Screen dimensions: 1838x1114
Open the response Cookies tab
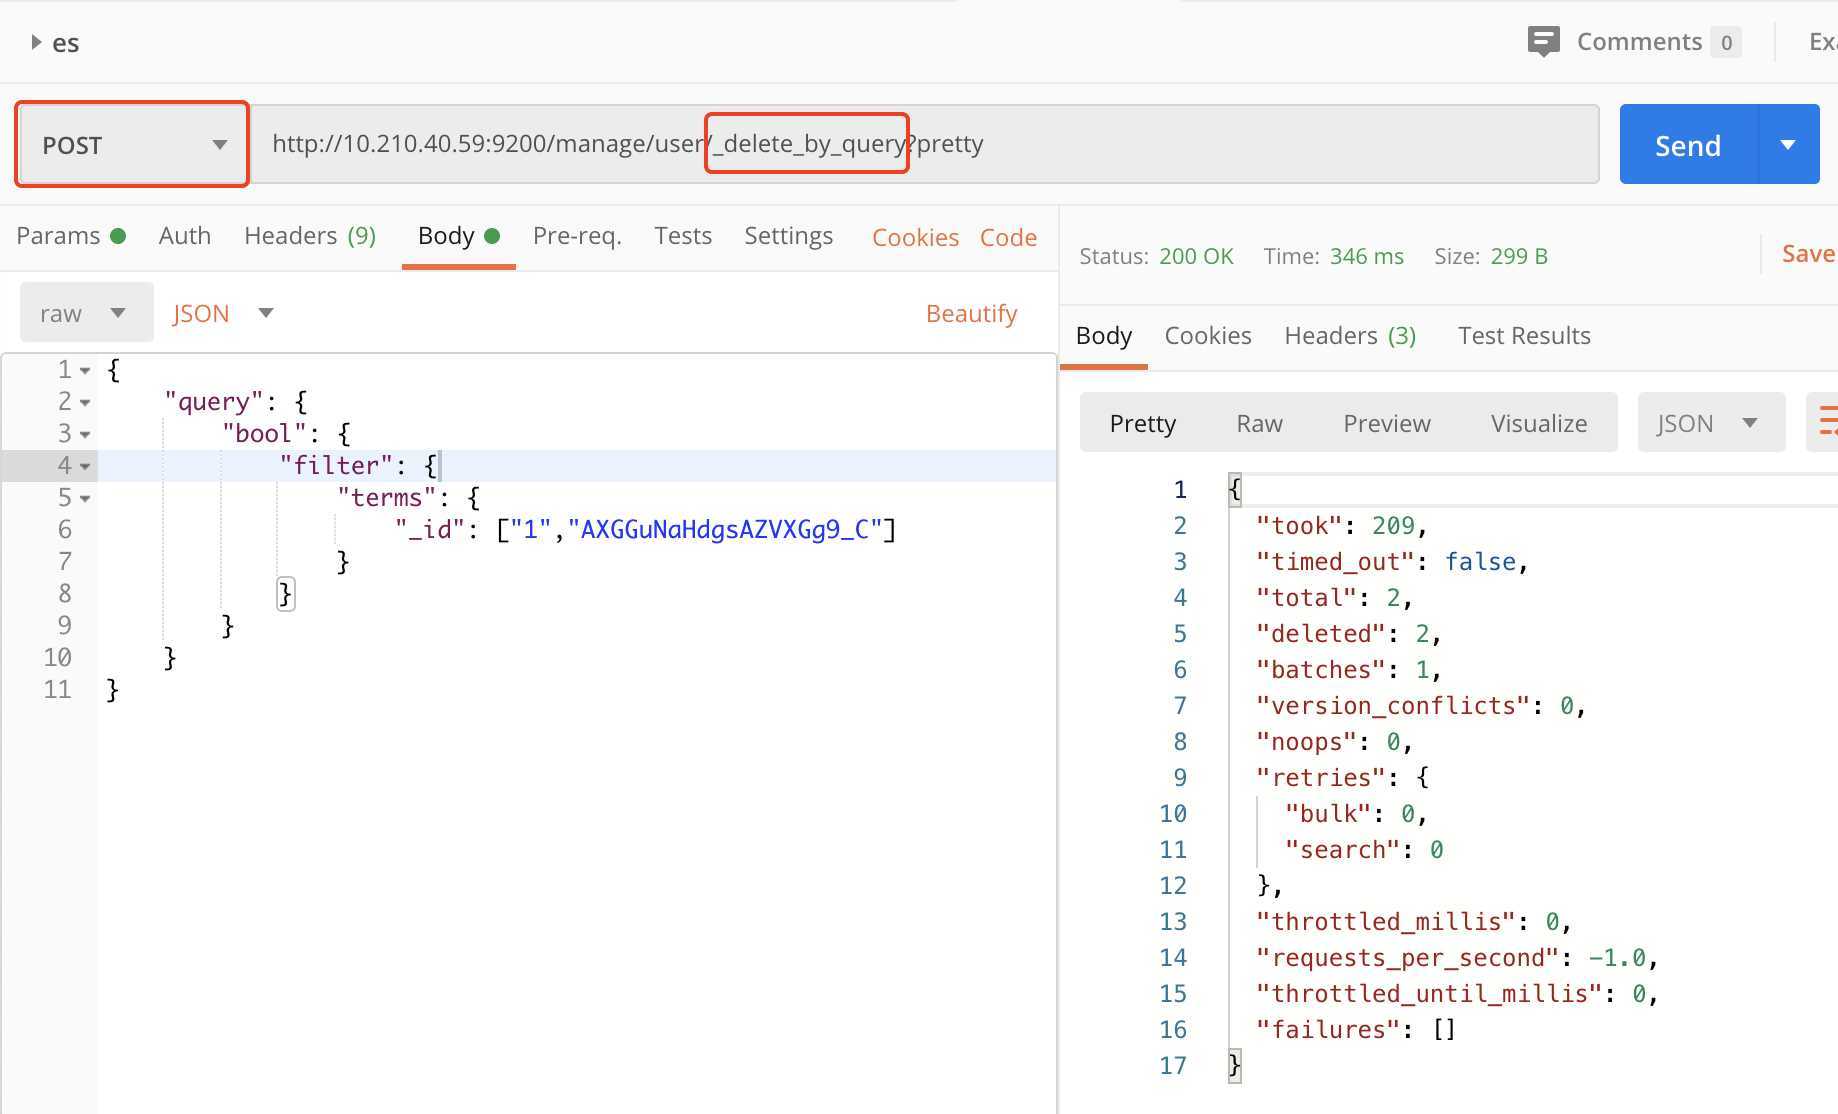click(1208, 336)
